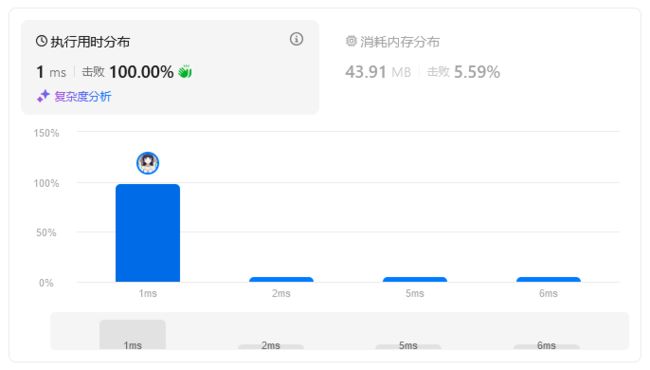
Task: Click the 100.00% runtime beat value
Action: point(141,72)
